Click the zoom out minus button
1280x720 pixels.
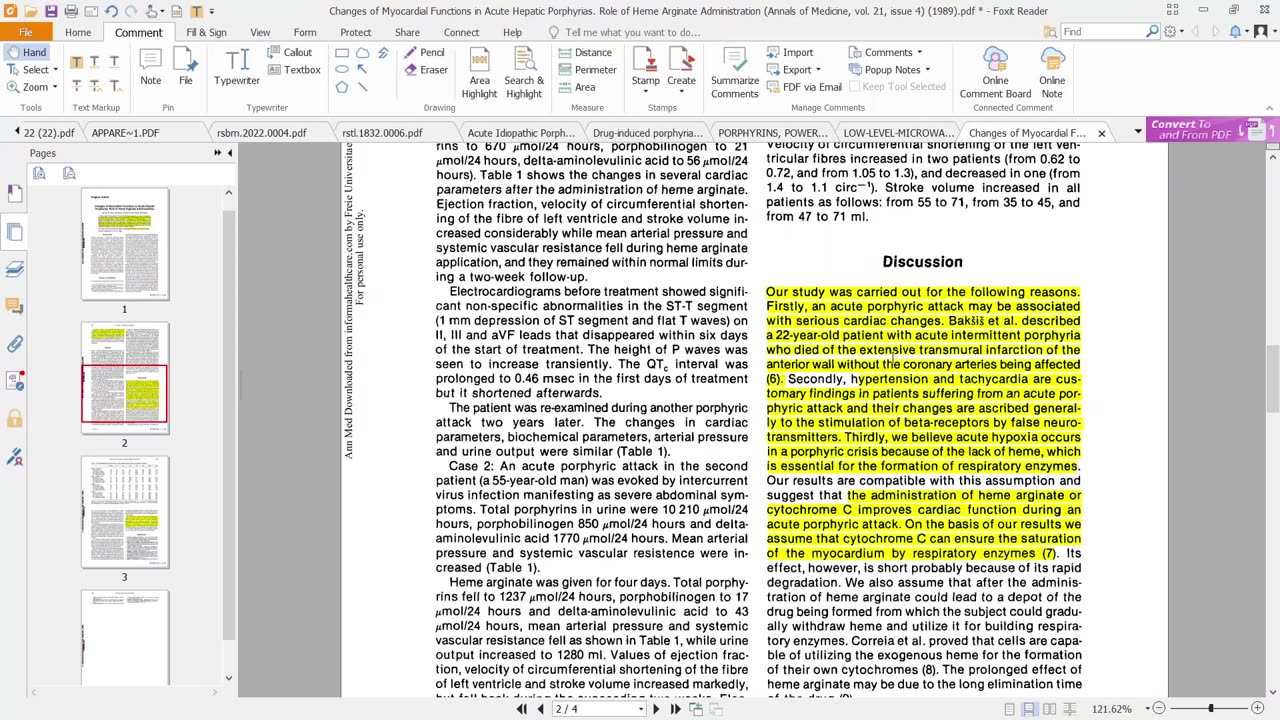pyautogui.click(x=1158, y=709)
